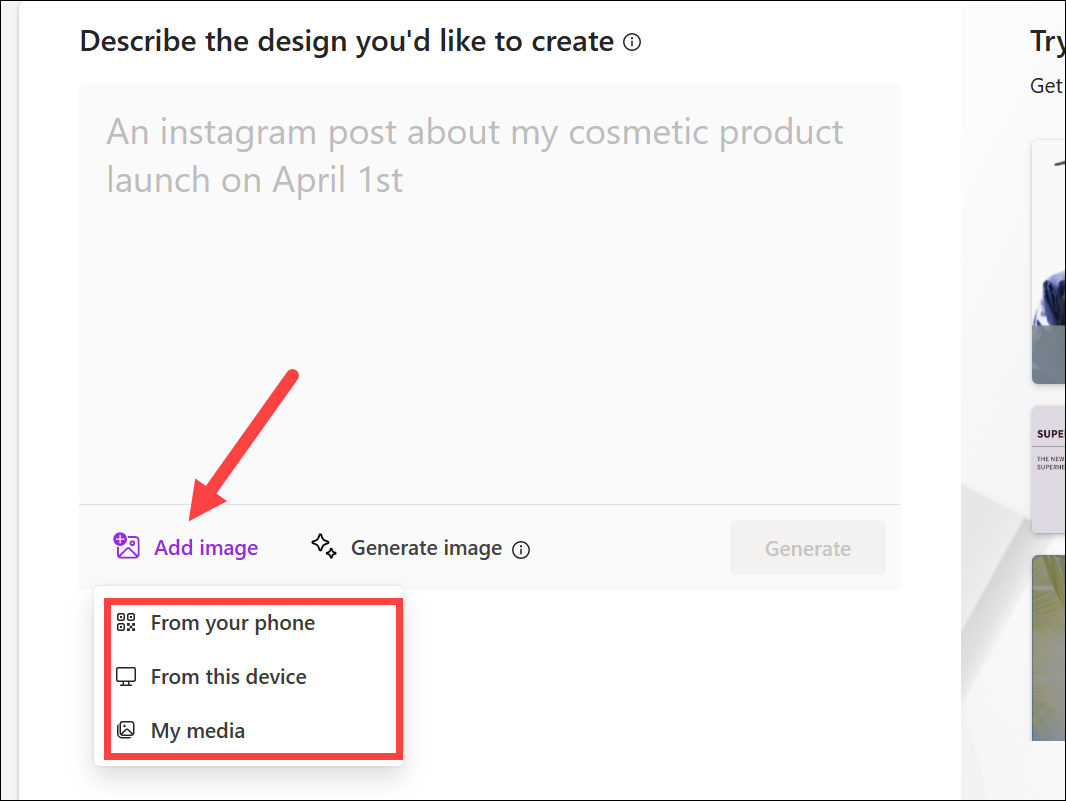Click the Describe the design heading text
The width and height of the screenshot is (1066, 801).
(347, 41)
